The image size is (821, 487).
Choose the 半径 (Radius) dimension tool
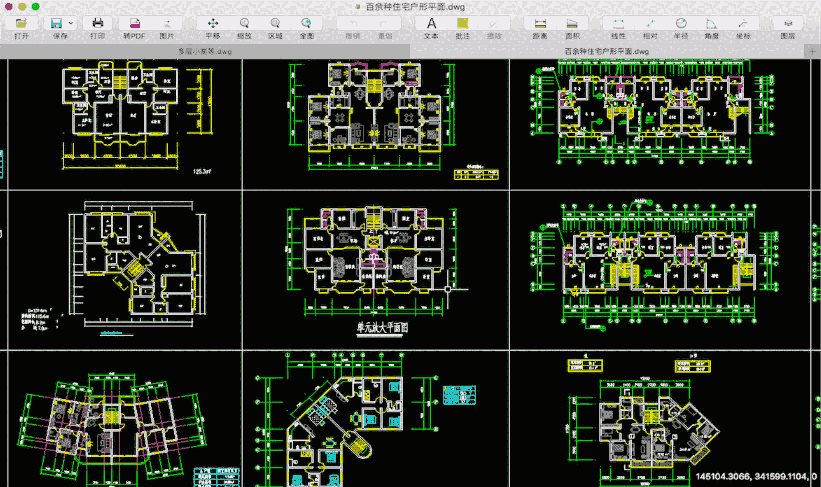(x=681, y=23)
